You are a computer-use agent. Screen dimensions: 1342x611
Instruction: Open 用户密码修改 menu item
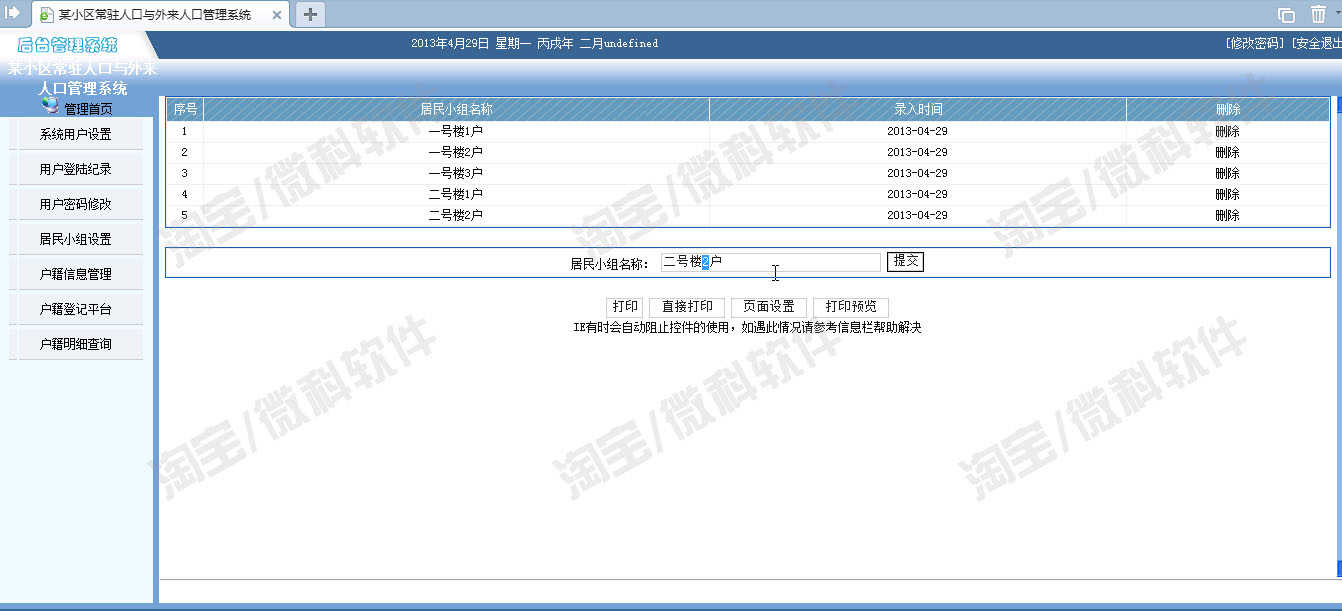coord(76,204)
